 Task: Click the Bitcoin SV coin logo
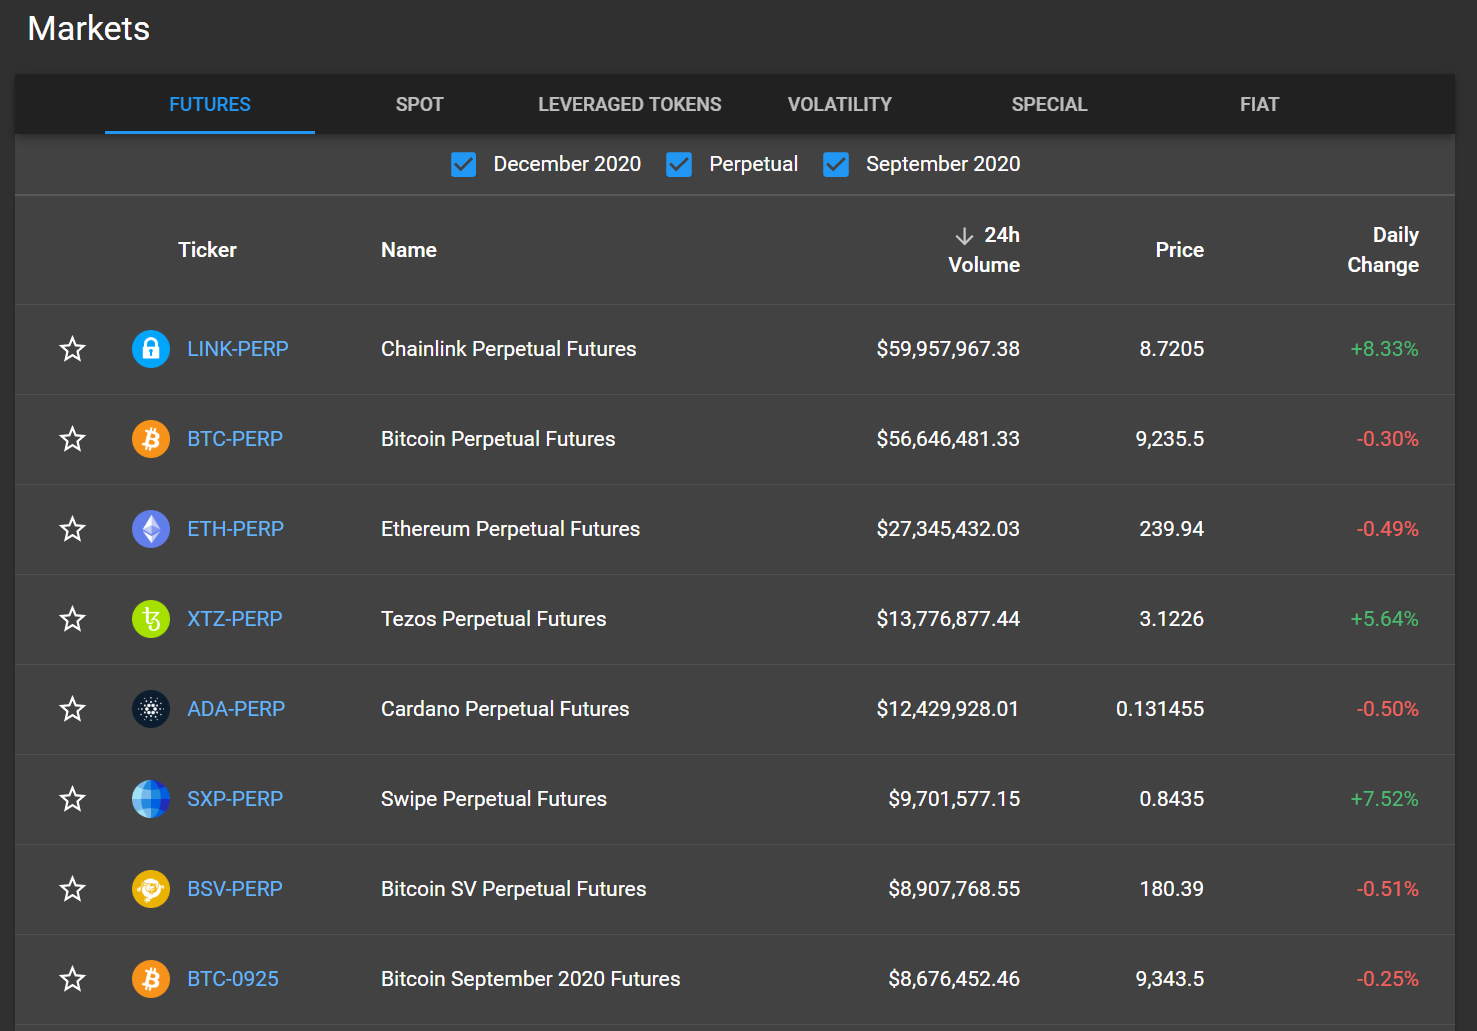[x=151, y=889]
